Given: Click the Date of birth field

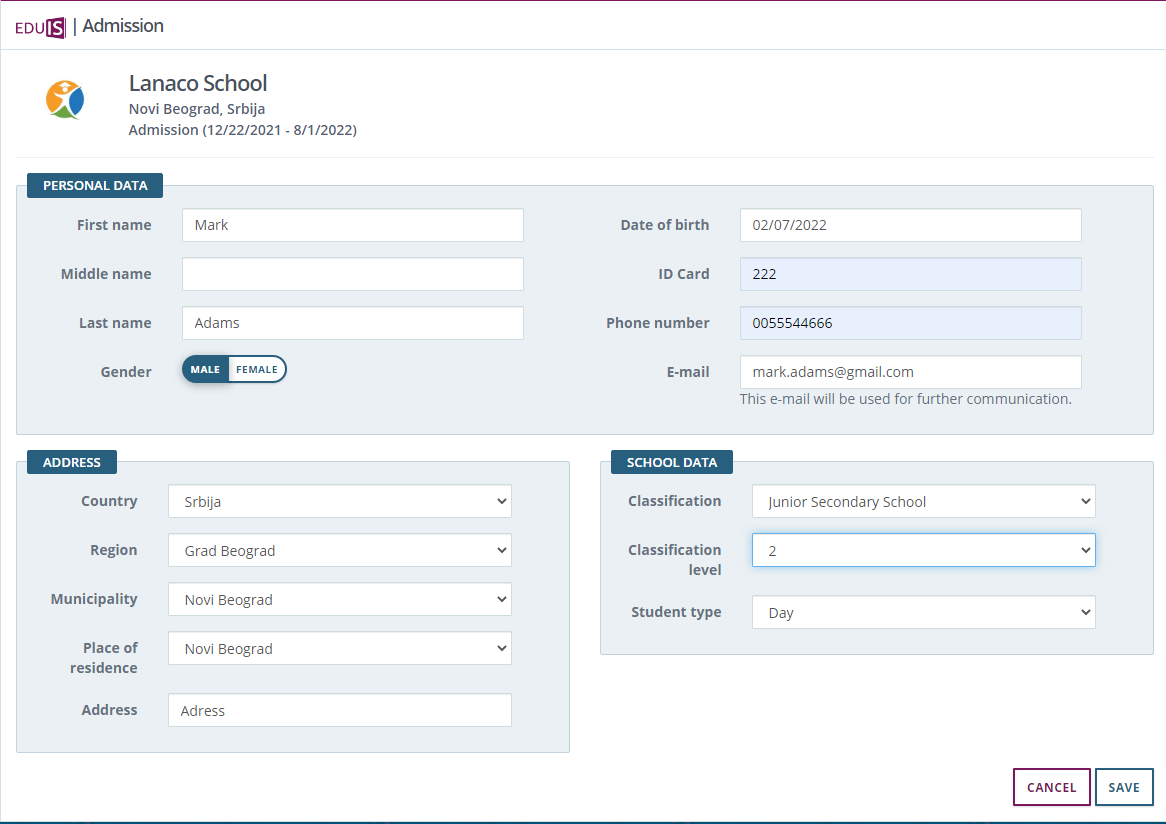Looking at the screenshot, I should point(910,225).
